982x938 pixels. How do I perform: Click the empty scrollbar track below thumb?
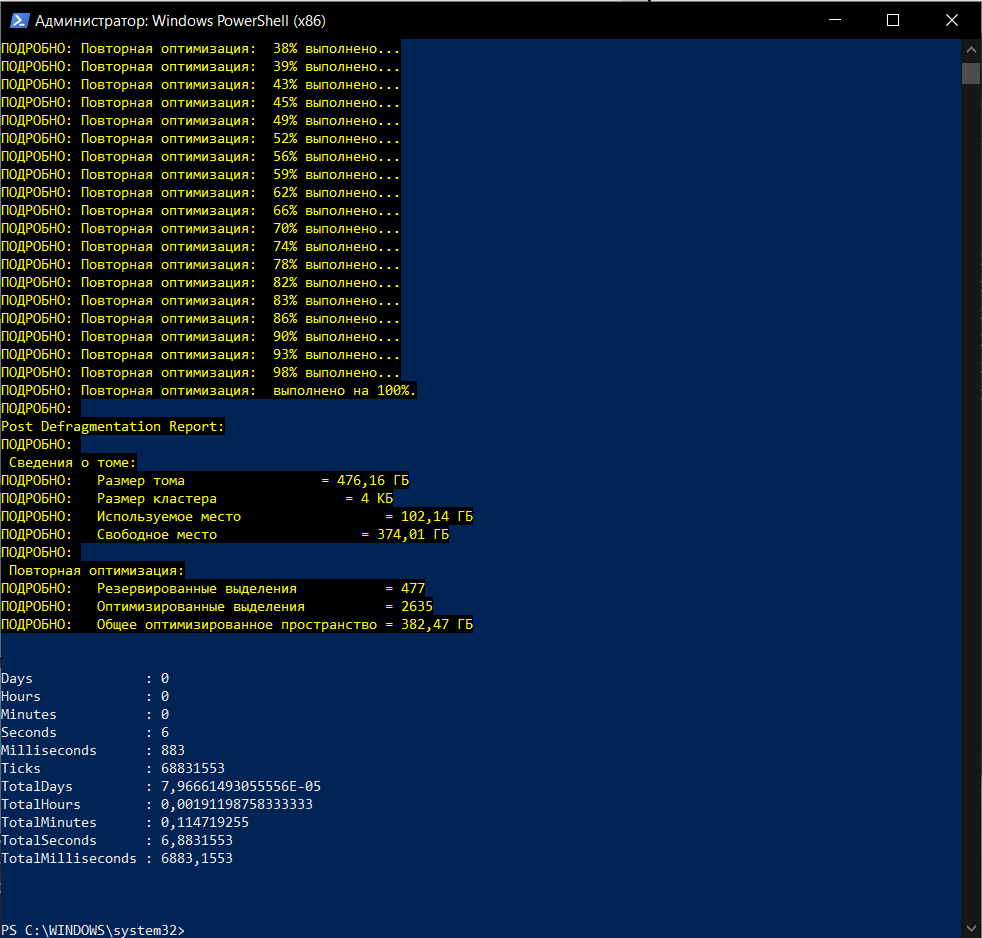pos(971,501)
